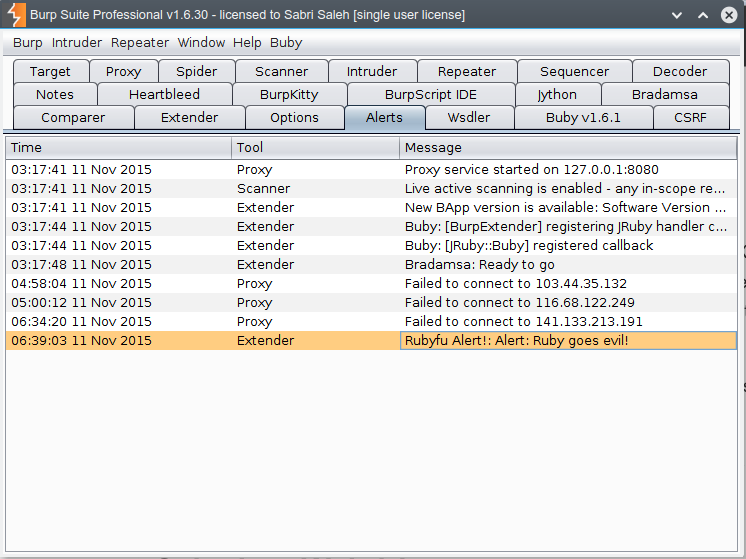Screen dimensions: 746x559
Task: Show the Wsdler tab
Action: point(469,118)
